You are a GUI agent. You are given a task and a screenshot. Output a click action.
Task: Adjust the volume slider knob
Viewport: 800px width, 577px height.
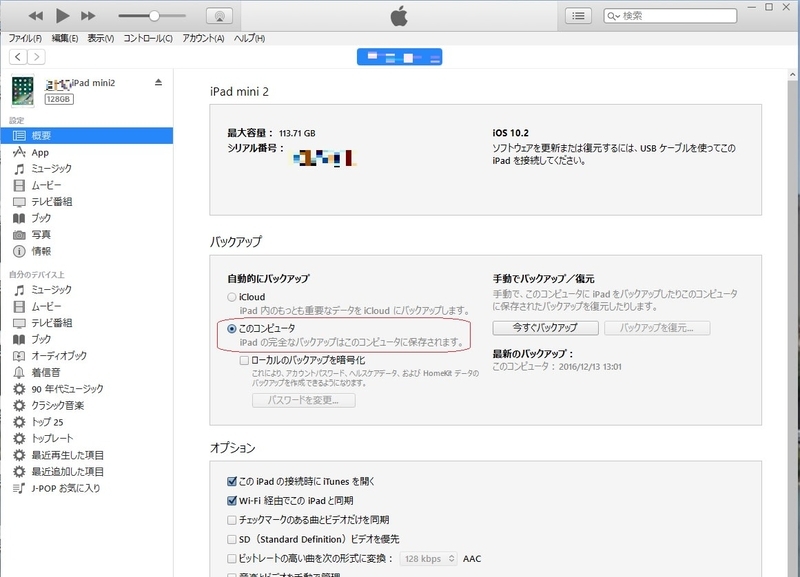point(154,16)
